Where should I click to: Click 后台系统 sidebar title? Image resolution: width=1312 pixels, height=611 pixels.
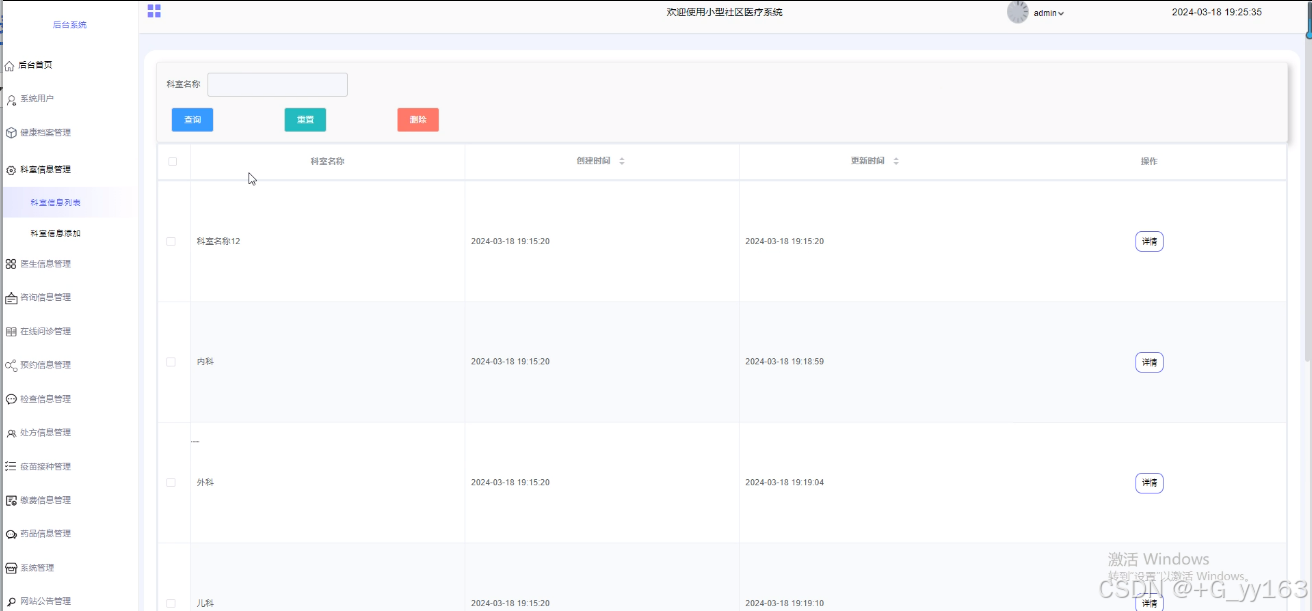(x=70, y=25)
